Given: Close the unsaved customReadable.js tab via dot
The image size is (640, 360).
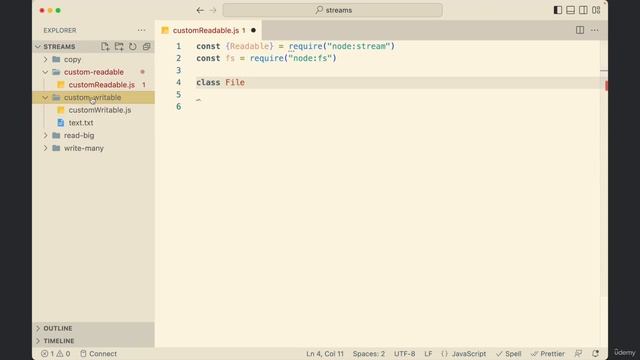Looking at the screenshot, I should [253, 30].
